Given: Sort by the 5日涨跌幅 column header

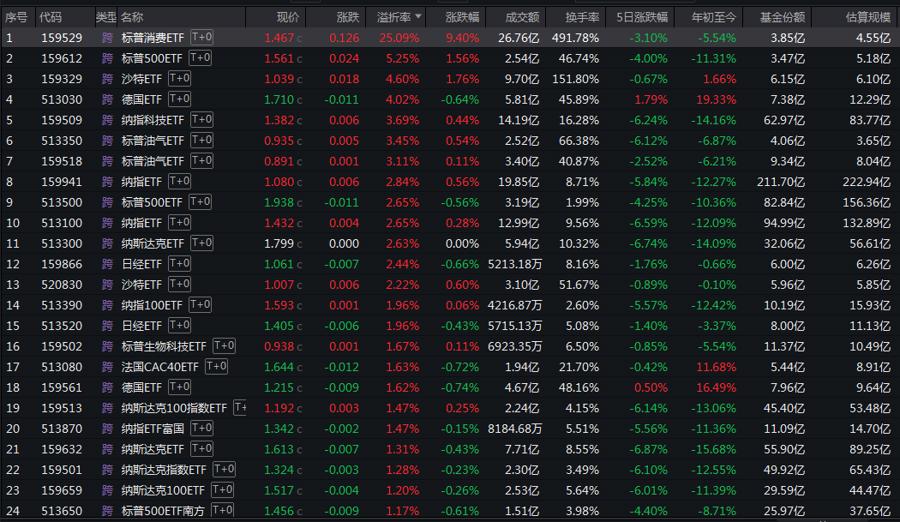Looking at the screenshot, I should click(642, 17).
